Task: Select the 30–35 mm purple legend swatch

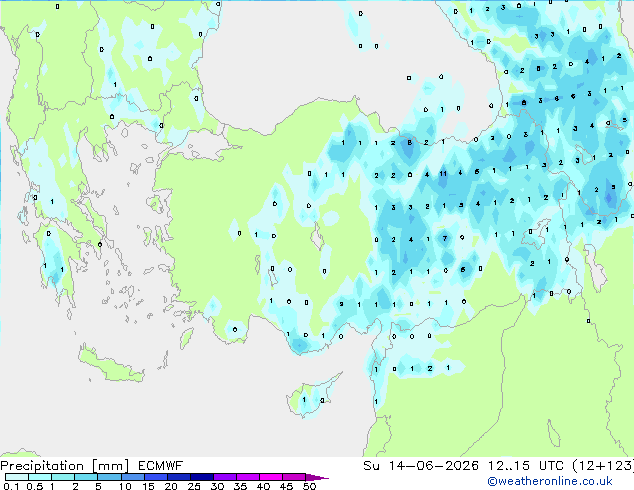Action: point(224,477)
